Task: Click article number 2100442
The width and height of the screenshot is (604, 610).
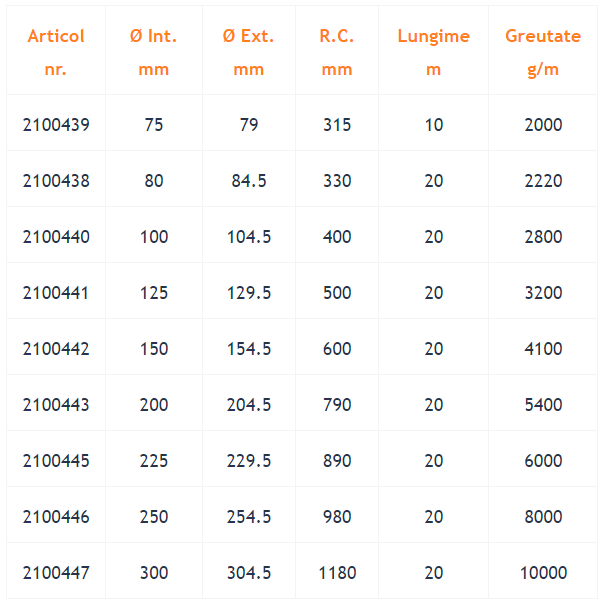Action: pos(56,349)
